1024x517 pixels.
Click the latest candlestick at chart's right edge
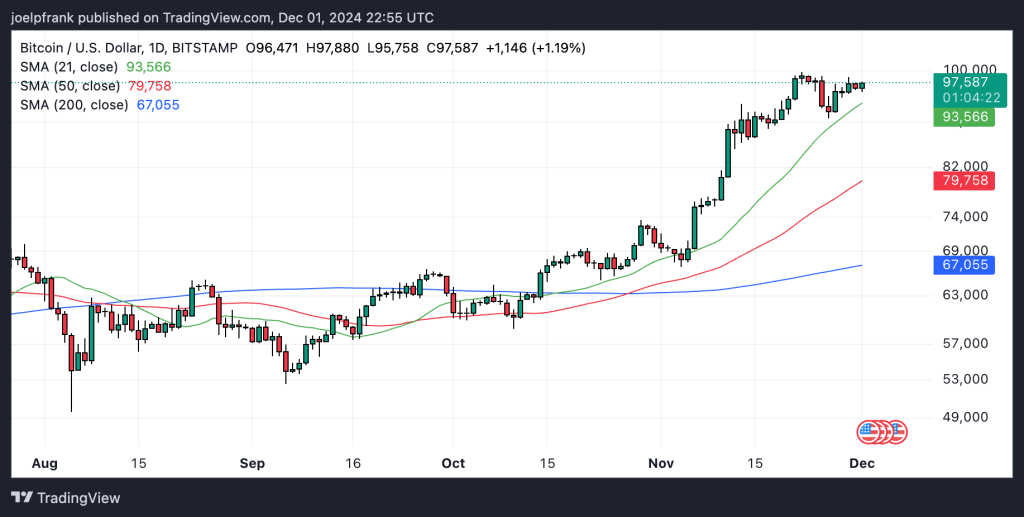pos(863,85)
